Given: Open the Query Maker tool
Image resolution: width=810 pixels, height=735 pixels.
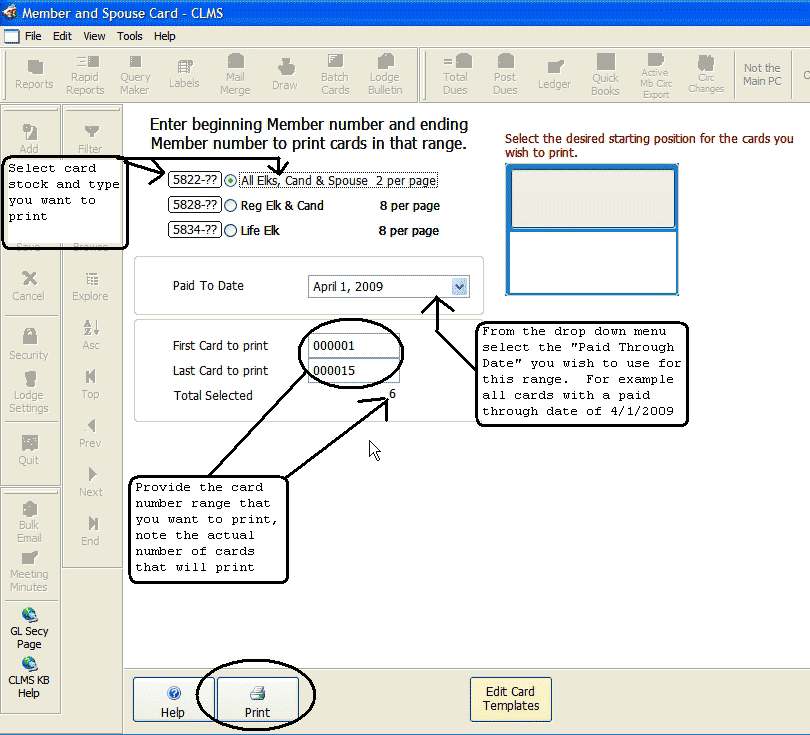Looking at the screenshot, I should 135,75.
